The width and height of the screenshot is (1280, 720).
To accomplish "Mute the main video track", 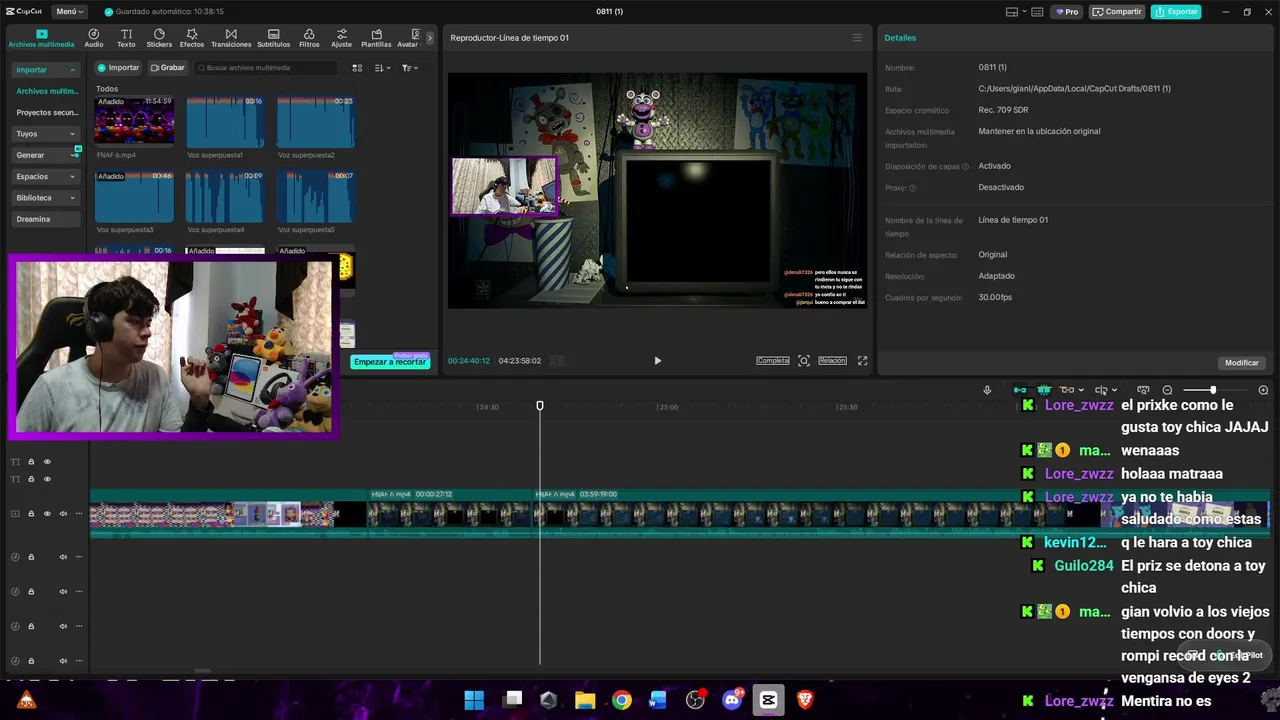I will point(63,514).
